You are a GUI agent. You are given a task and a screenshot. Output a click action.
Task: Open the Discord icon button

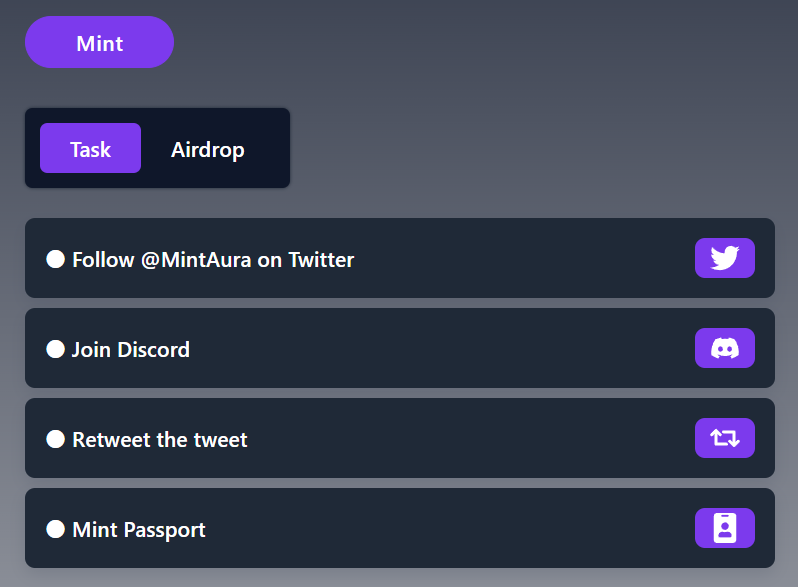tap(725, 348)
